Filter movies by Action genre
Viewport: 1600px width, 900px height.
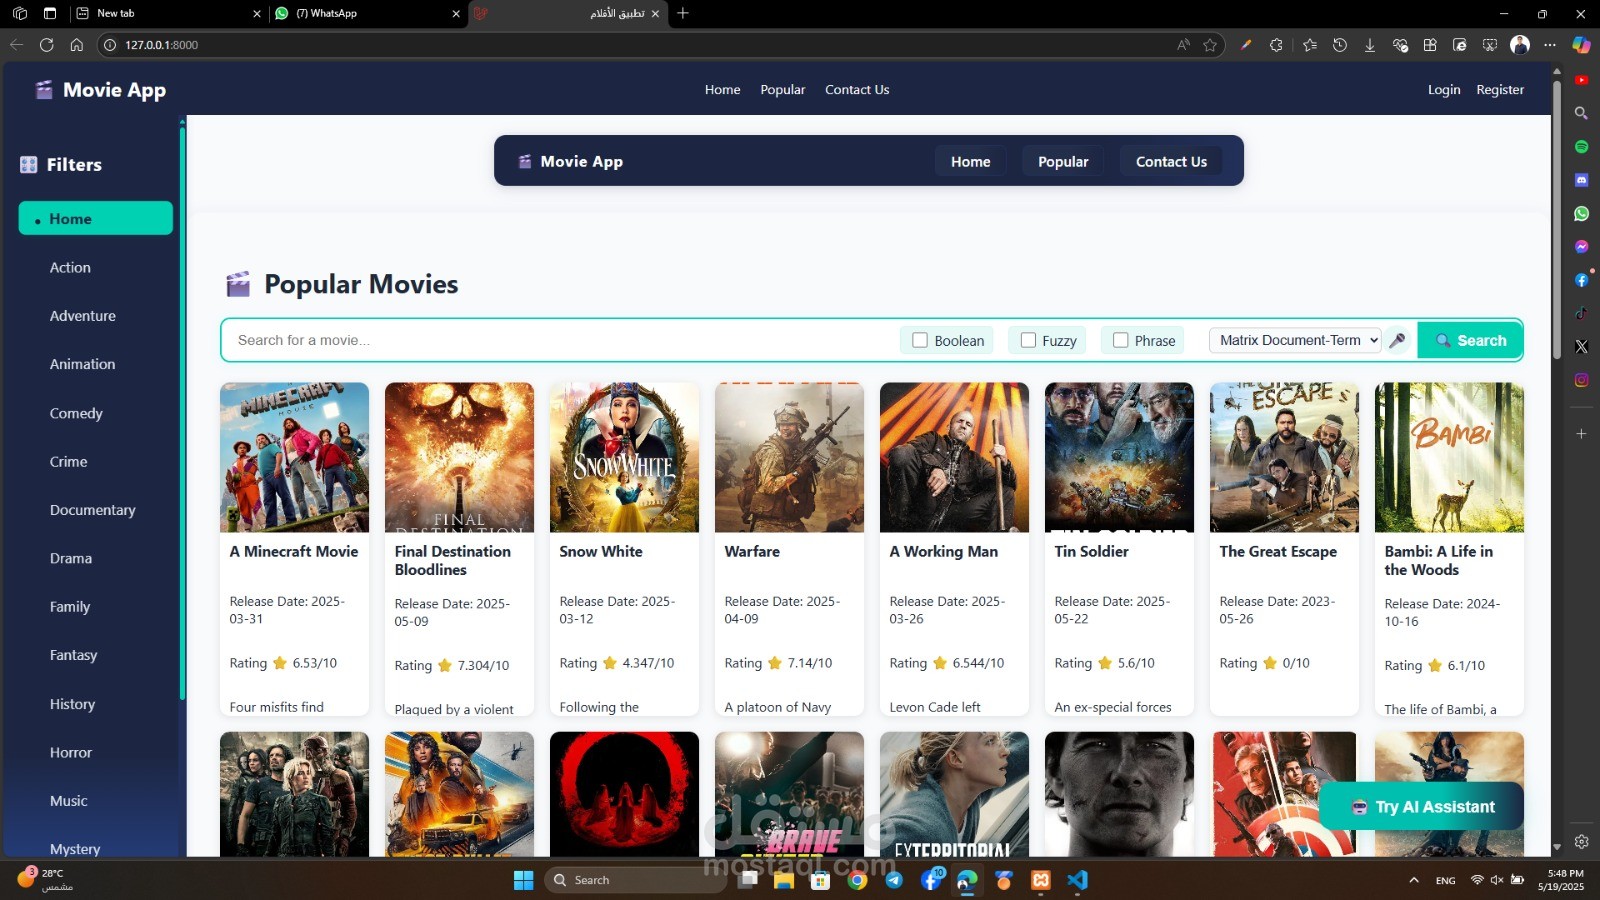70,268
